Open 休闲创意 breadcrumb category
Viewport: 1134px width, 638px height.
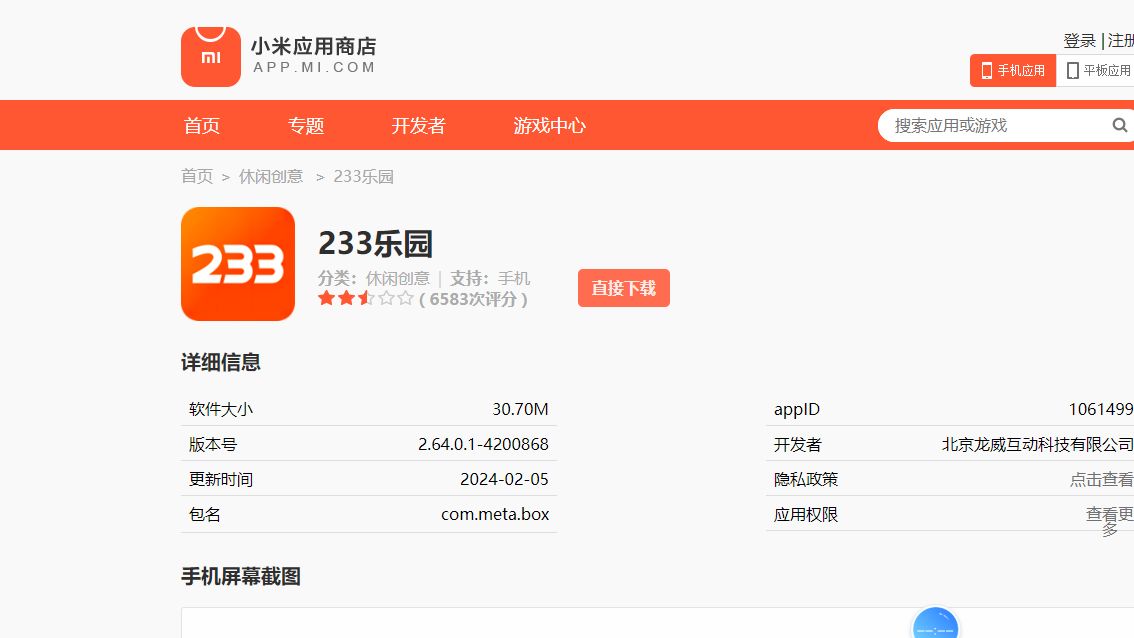tap(270, 176)
